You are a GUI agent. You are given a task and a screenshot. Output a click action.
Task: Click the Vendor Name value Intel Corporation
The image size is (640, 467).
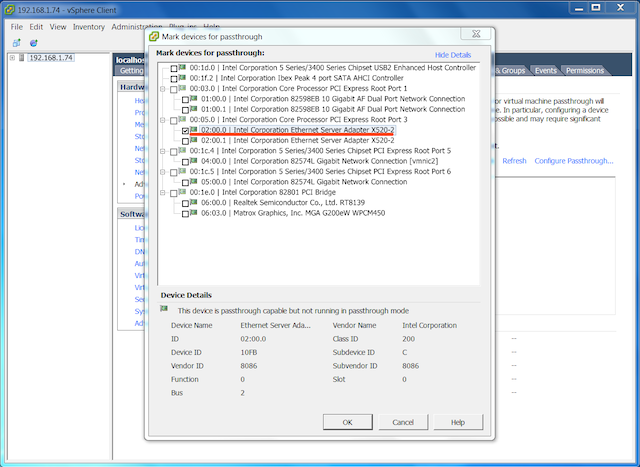point(429,325)
